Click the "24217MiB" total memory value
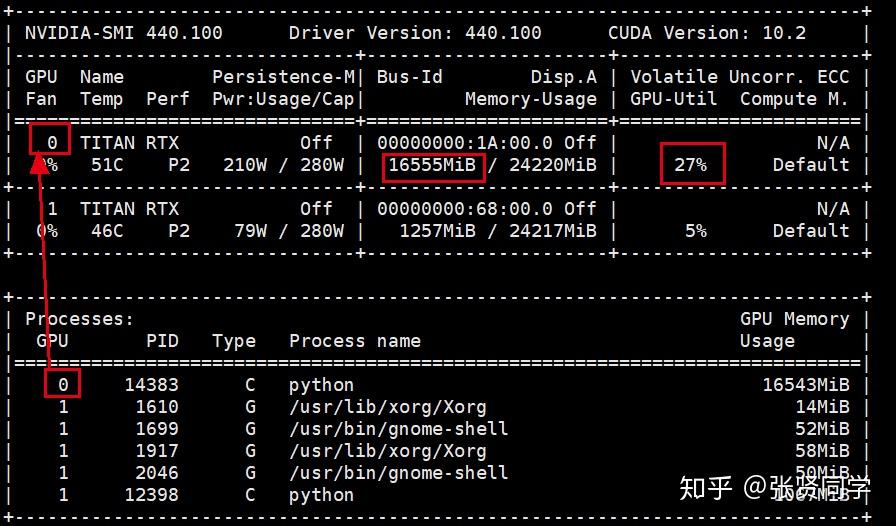 (x=553, y=231)
